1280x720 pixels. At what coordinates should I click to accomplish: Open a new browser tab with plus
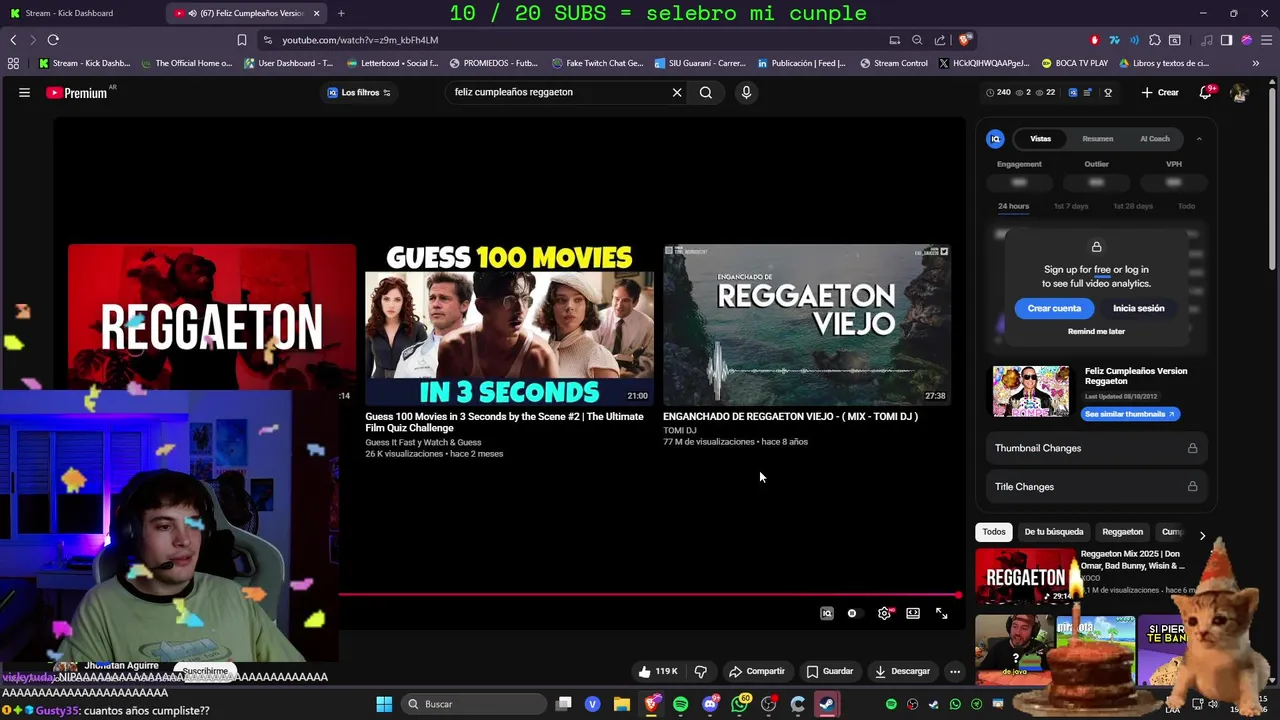(x=341, y=13)
